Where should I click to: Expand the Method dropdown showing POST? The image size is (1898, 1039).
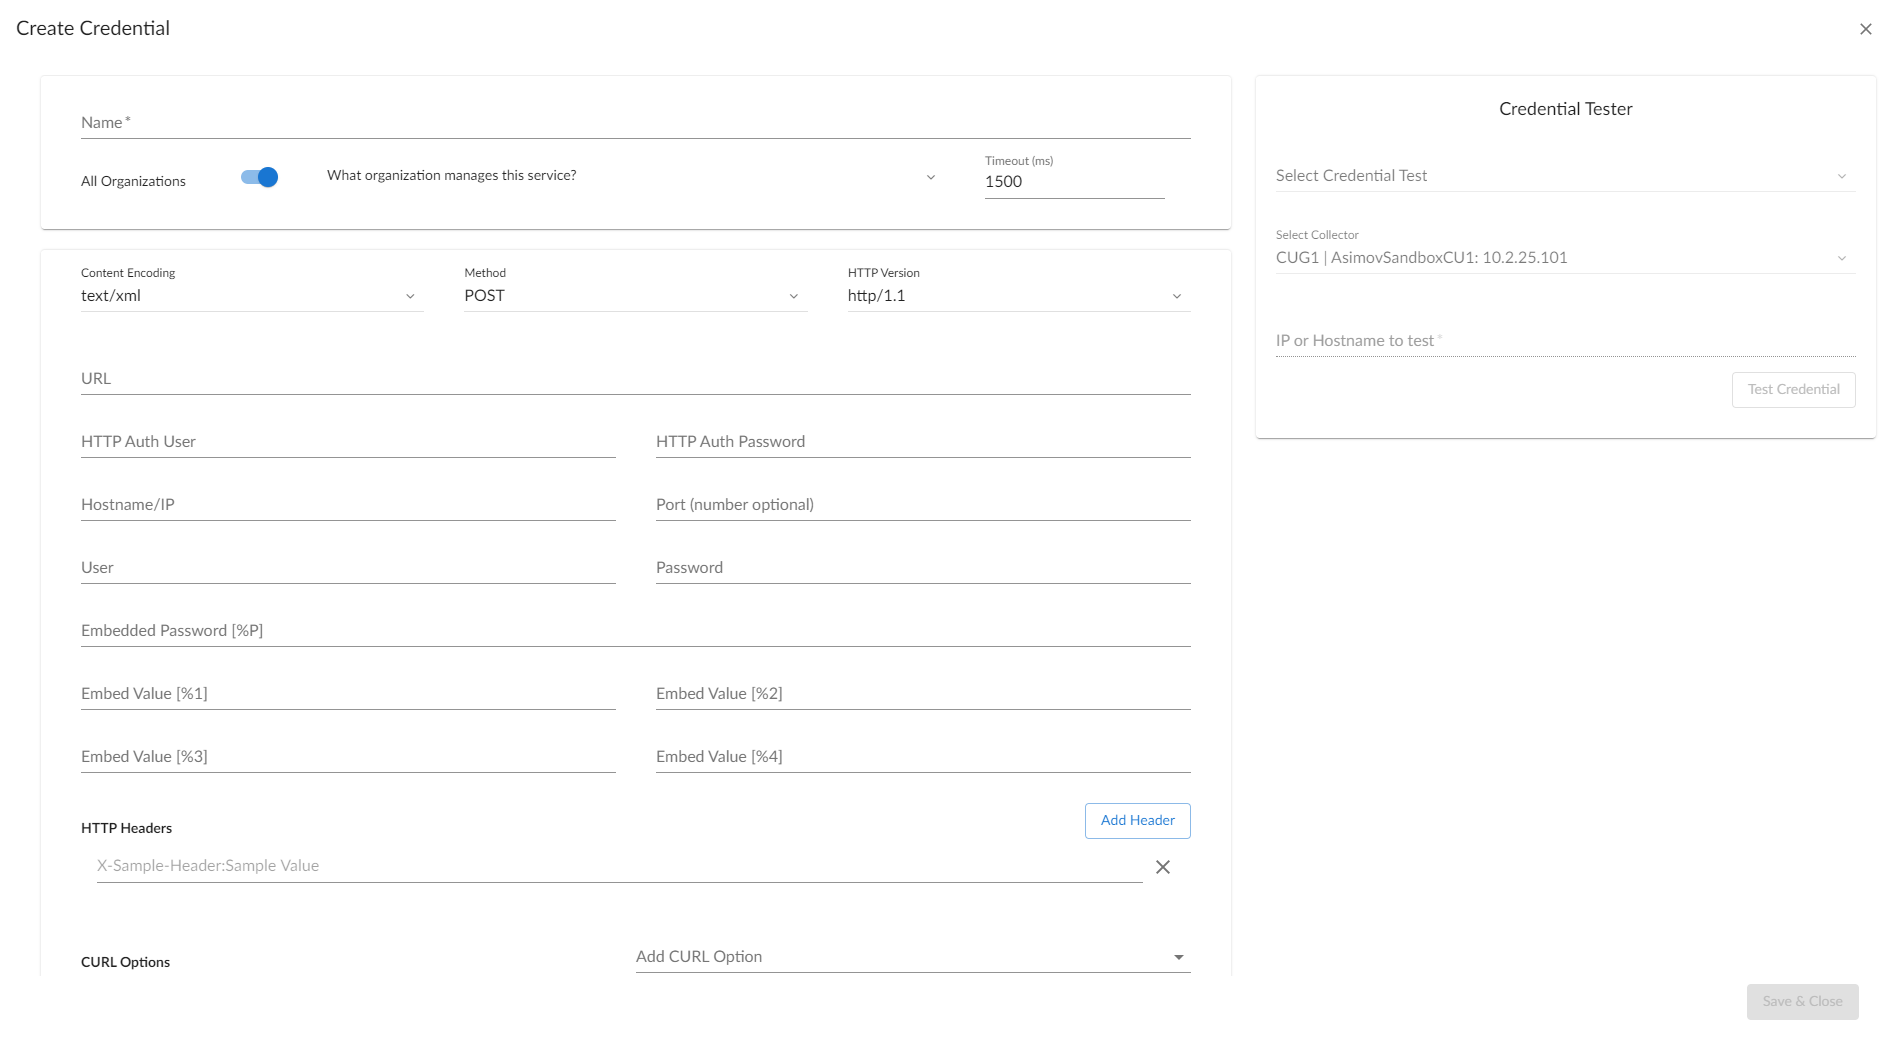pos(634,296)
